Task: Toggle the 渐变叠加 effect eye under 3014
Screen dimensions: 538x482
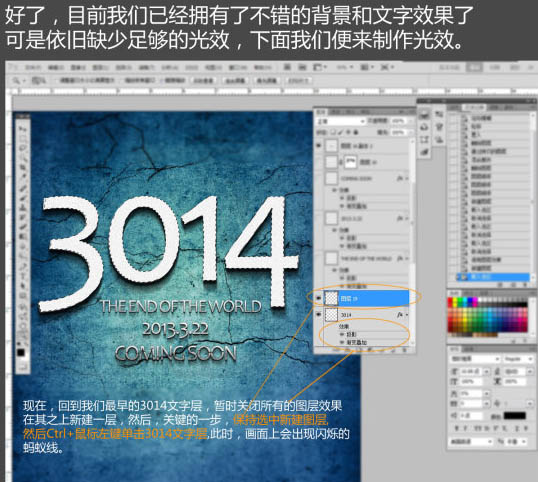Action: 342,342
